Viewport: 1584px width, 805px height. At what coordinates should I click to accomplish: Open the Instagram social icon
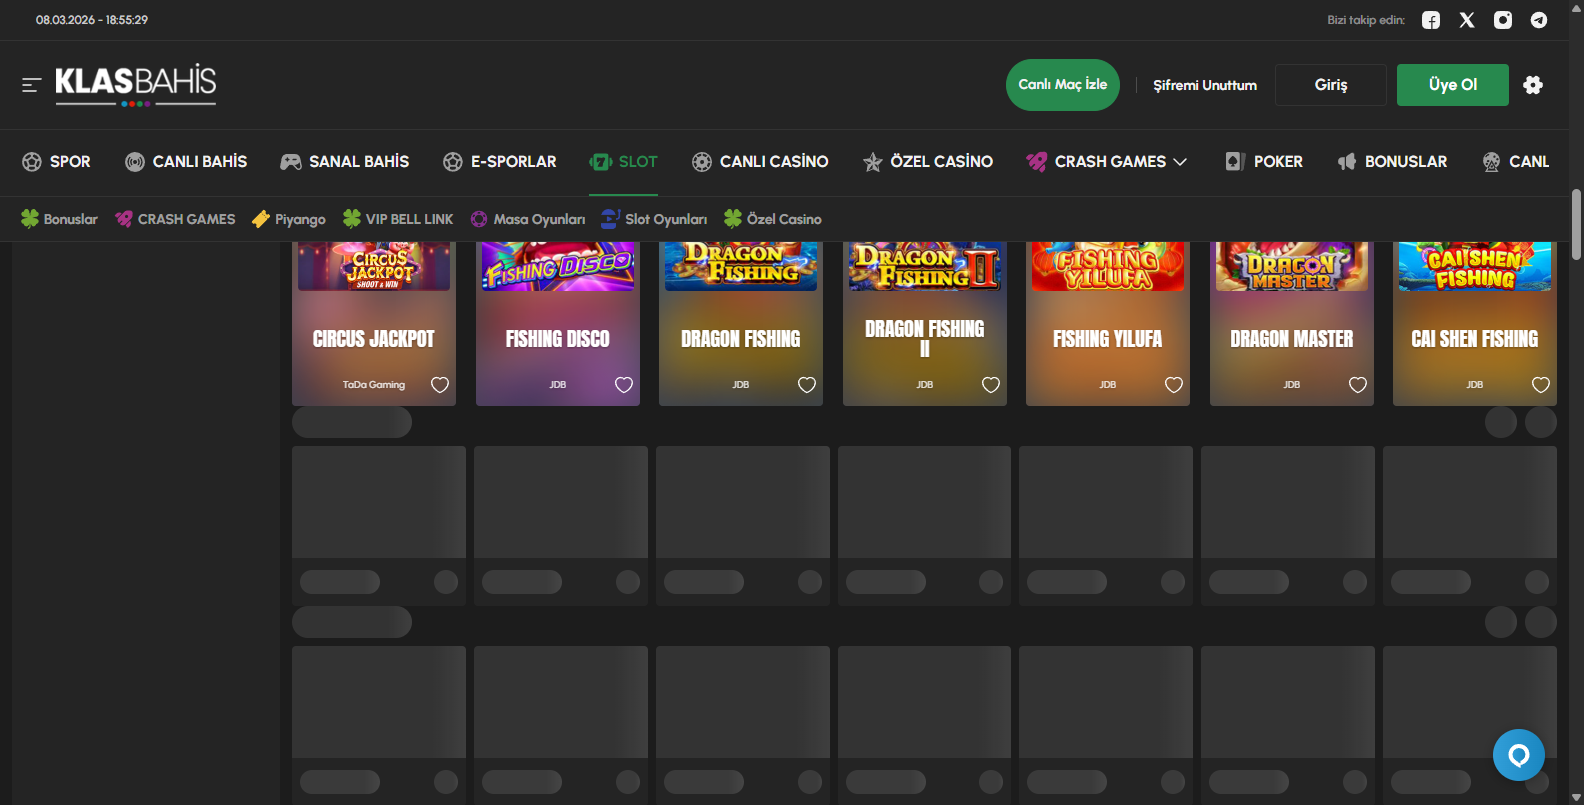pos(1503,20)
